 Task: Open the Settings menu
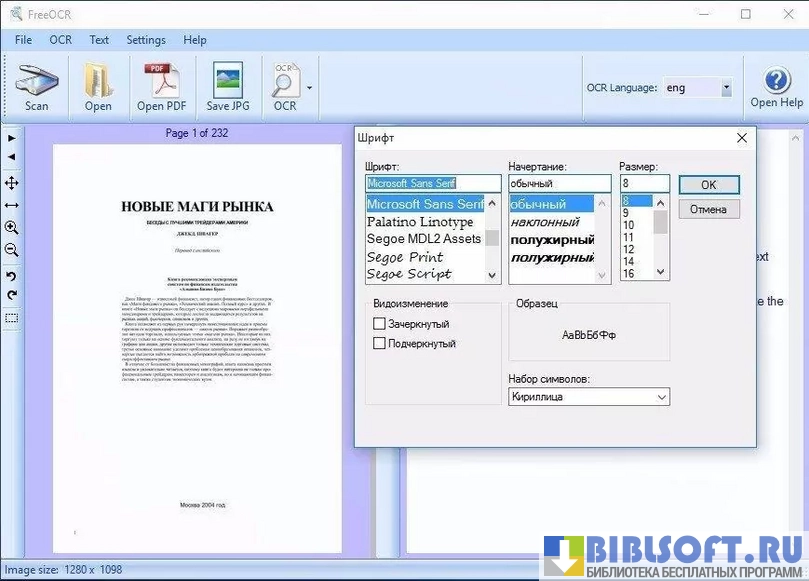tap(146, 40)
